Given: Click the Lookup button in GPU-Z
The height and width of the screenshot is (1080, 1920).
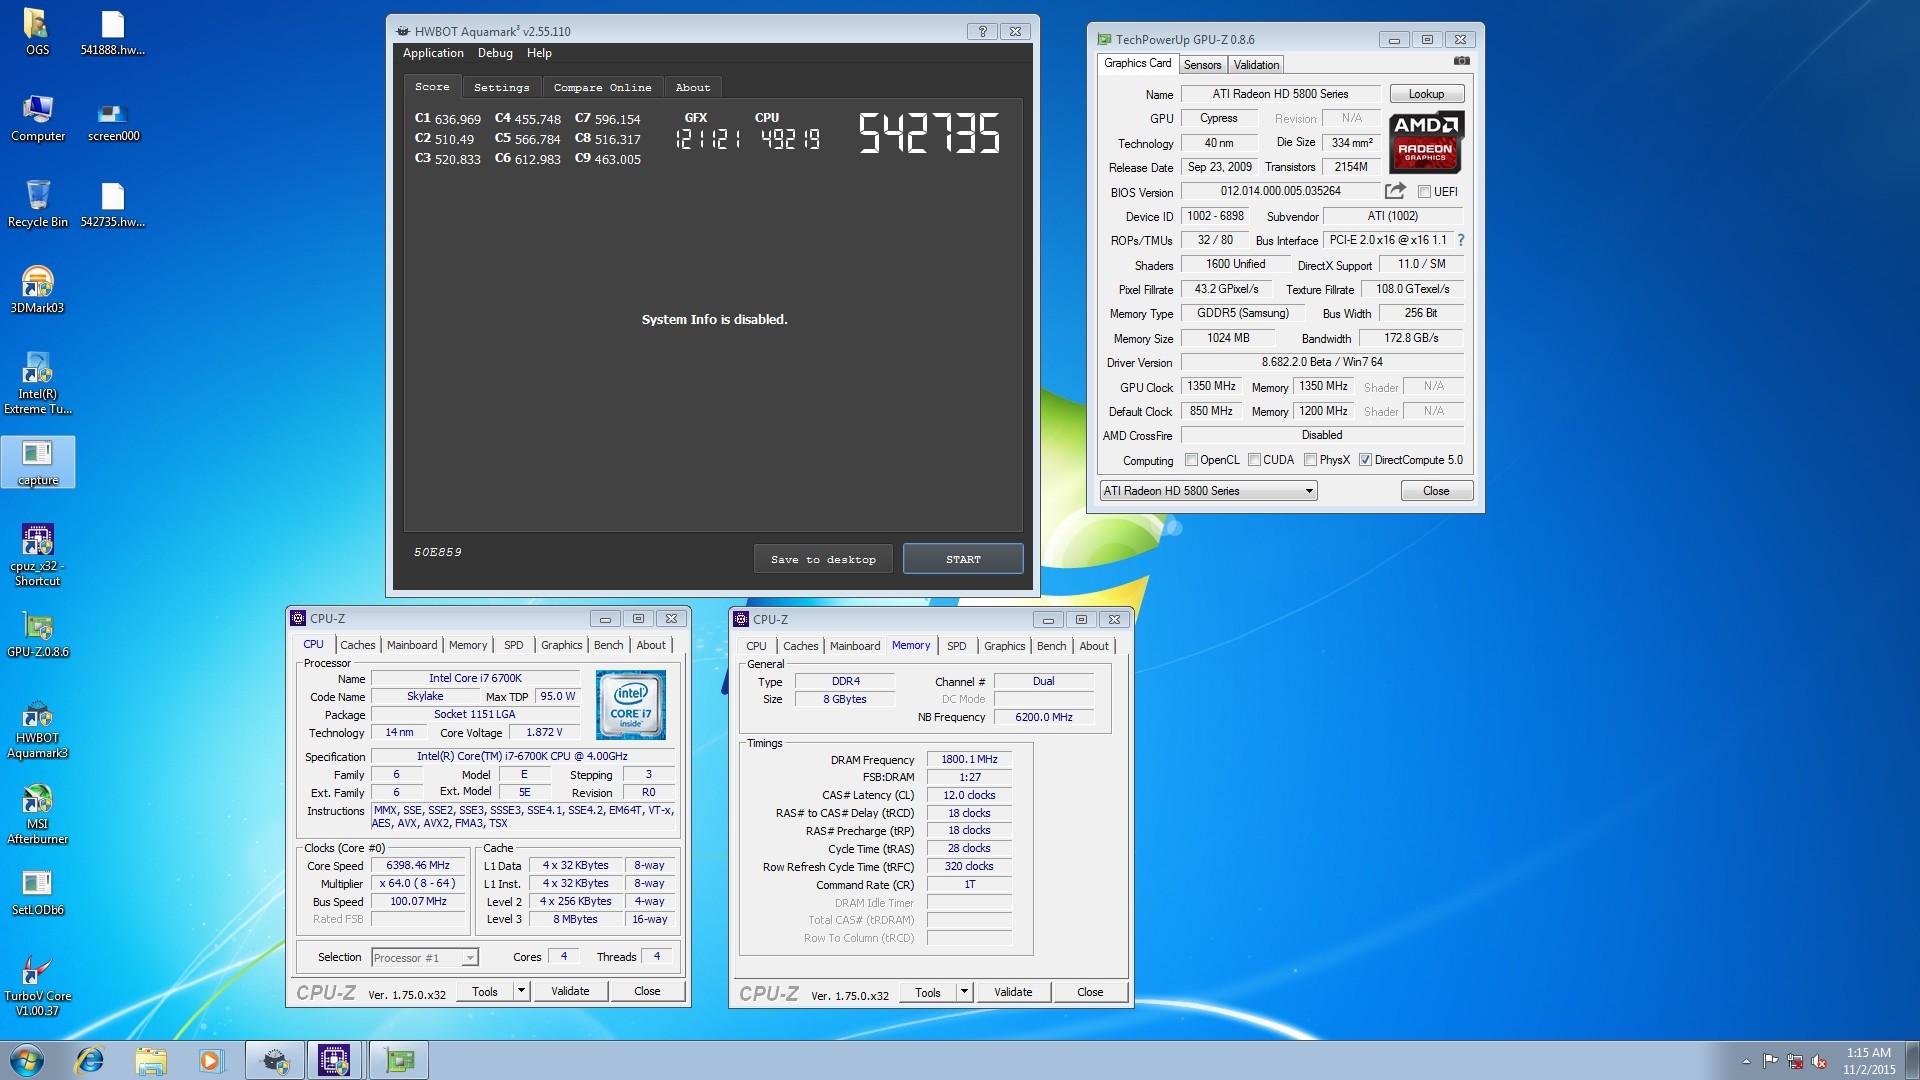Looking at the screenshot, I should (1426, 94).
